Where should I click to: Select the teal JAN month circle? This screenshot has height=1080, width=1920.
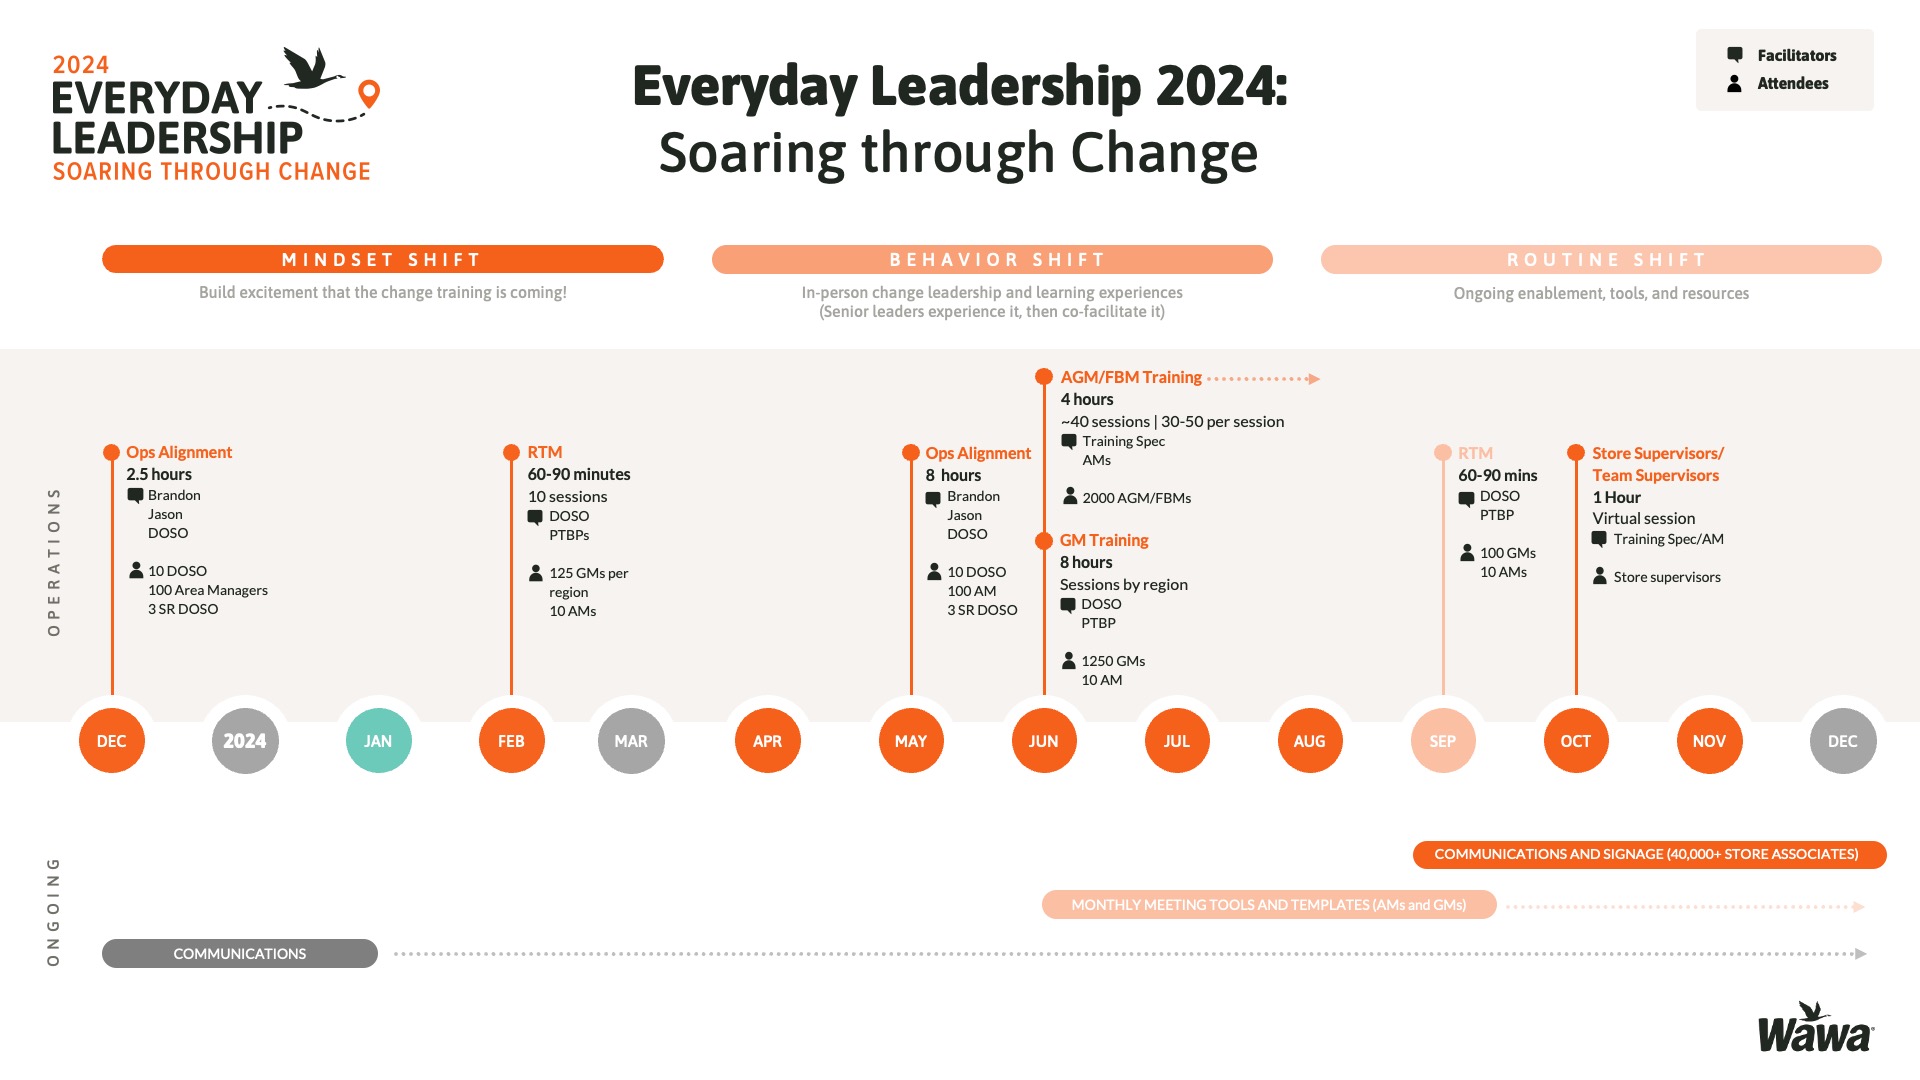[378, 741]
